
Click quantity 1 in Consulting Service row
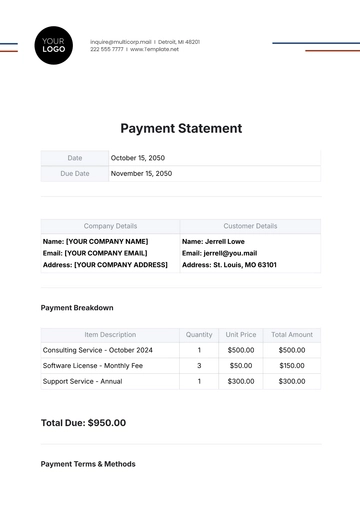(x=199, y=350)
